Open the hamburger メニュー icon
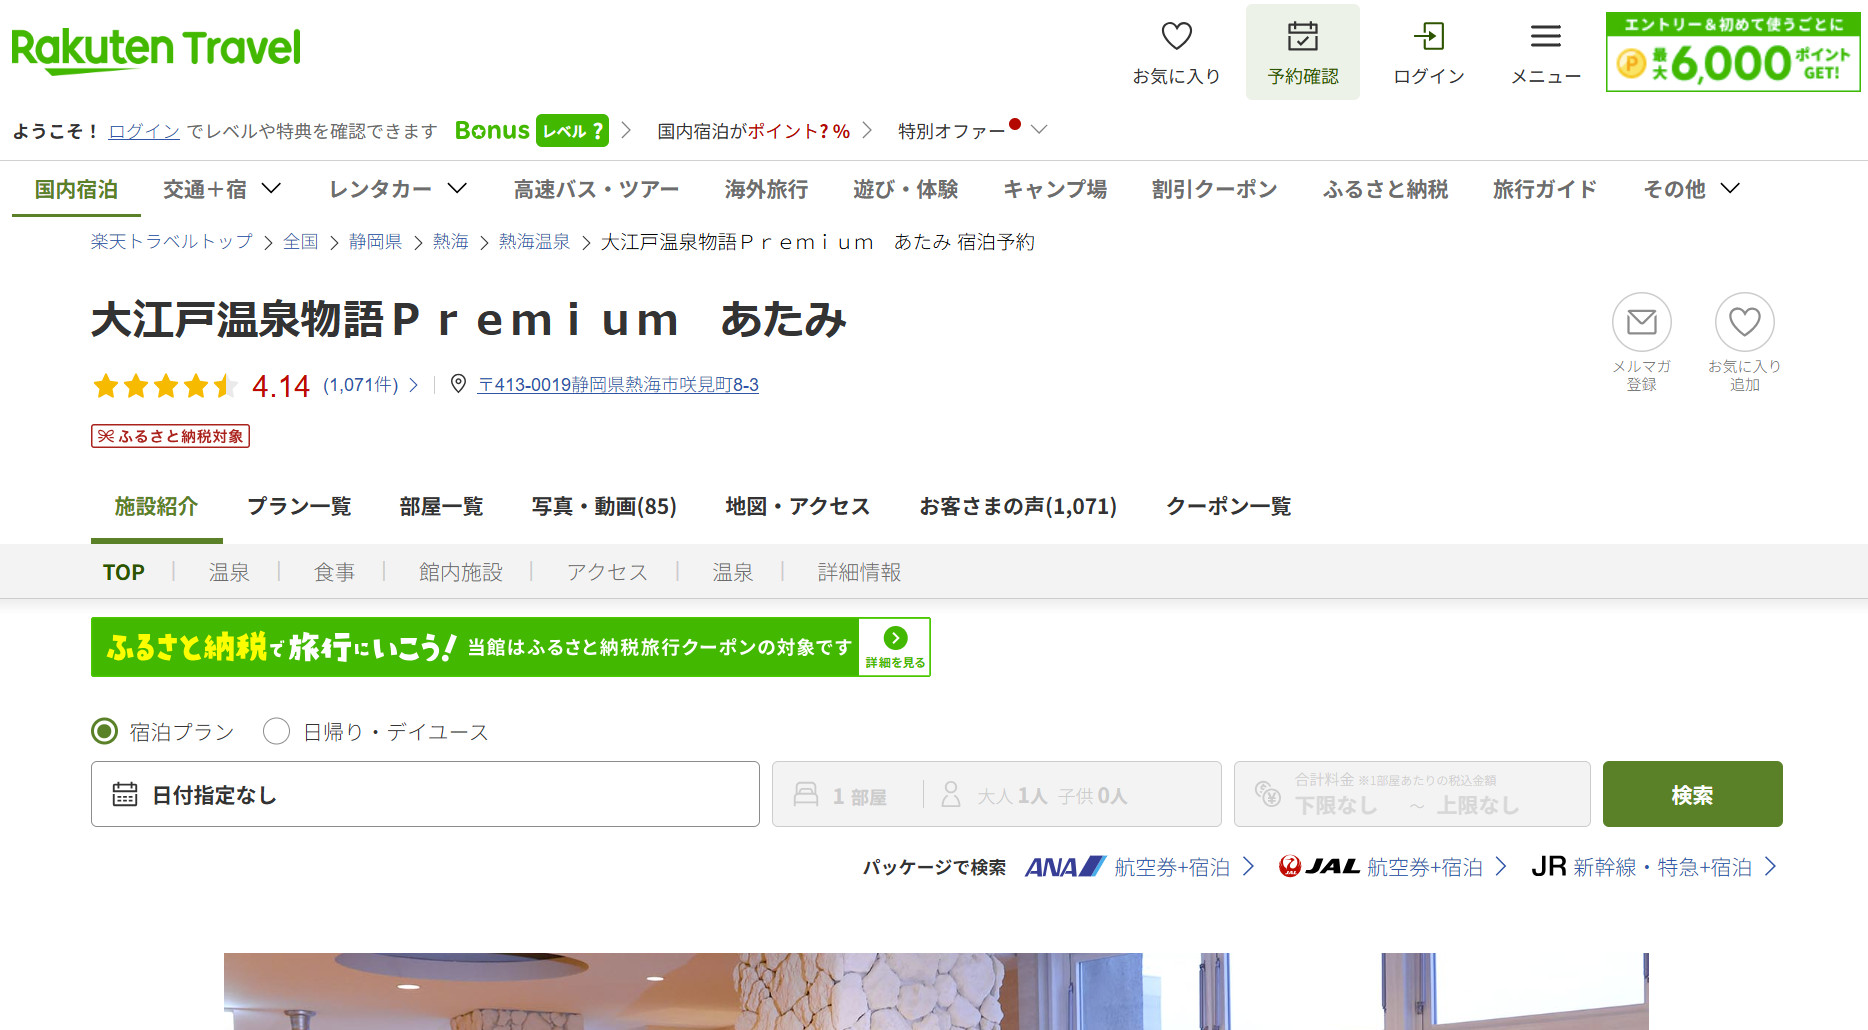The height and width of the screenshot is (1030, 1868). [x=1545, y=37]
